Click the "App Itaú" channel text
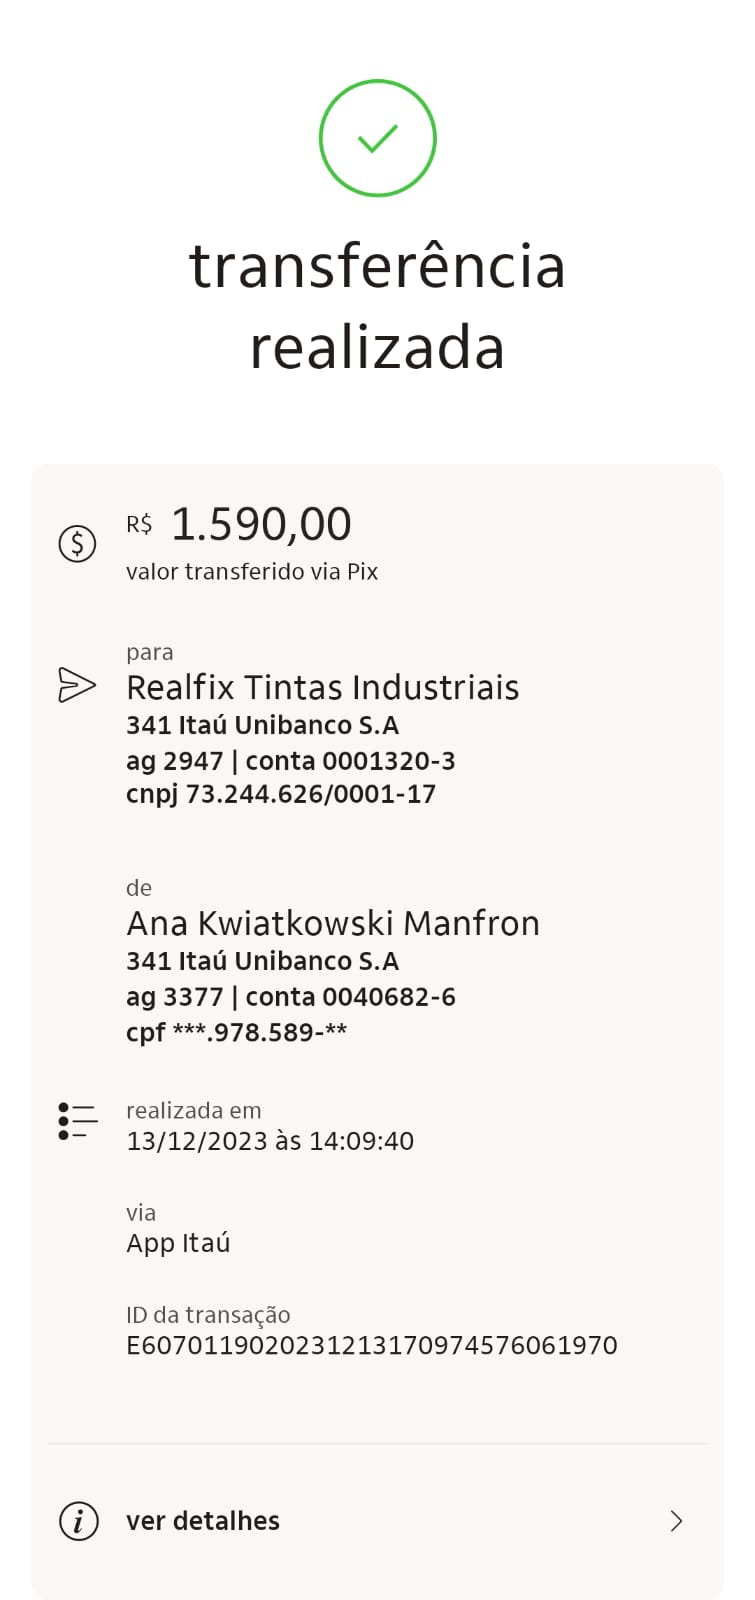 178,1243
